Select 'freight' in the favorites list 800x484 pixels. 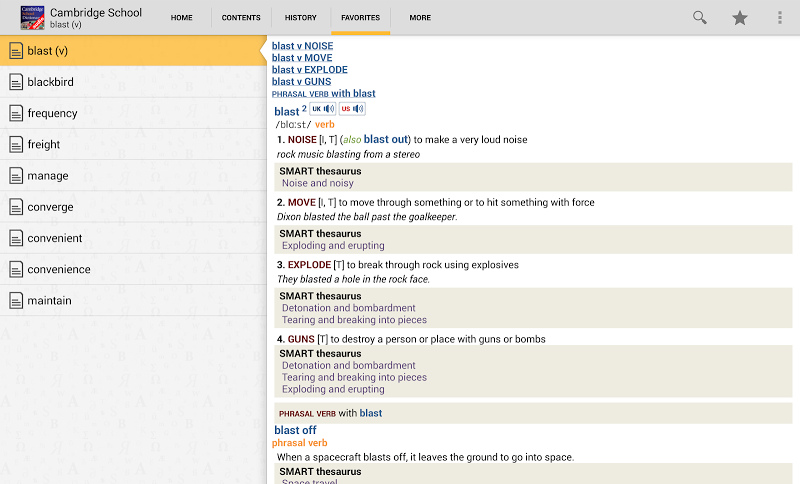coord(133,144)
